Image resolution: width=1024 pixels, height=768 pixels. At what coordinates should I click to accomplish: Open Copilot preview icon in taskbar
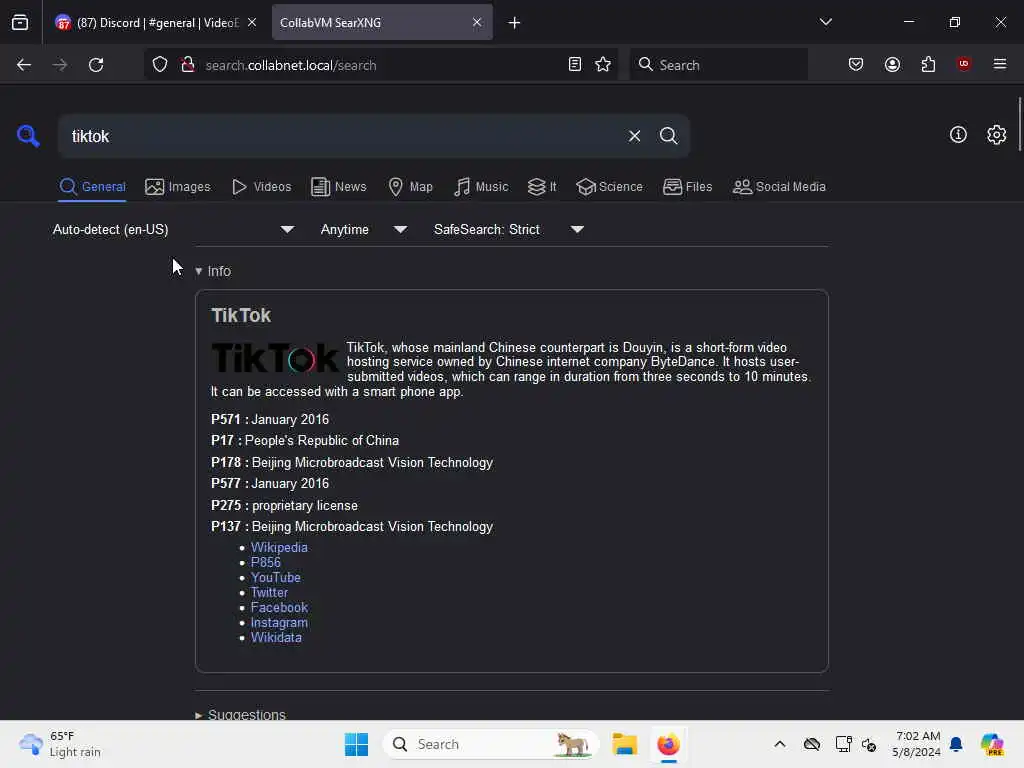point(992,744)
